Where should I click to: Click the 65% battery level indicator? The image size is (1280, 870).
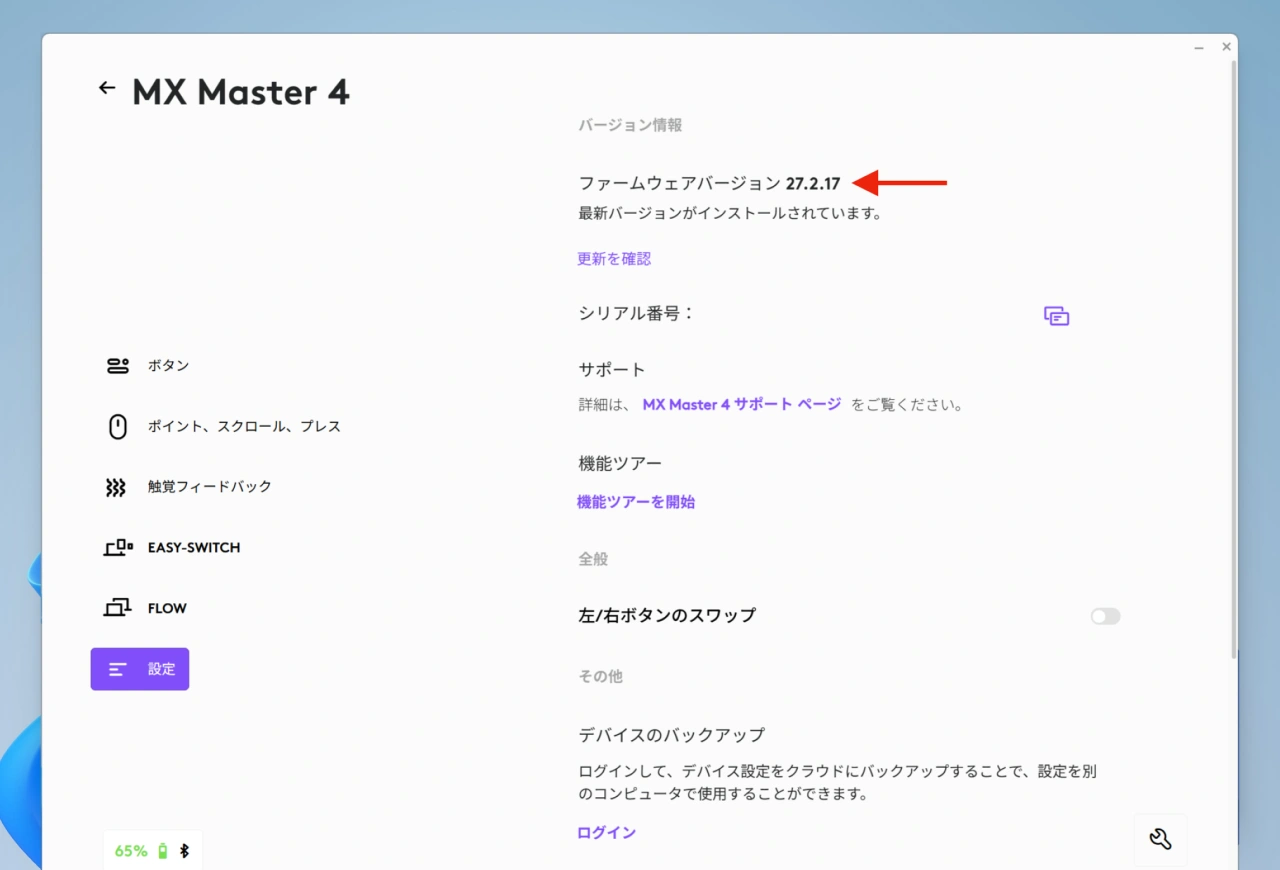click(131, 851)
